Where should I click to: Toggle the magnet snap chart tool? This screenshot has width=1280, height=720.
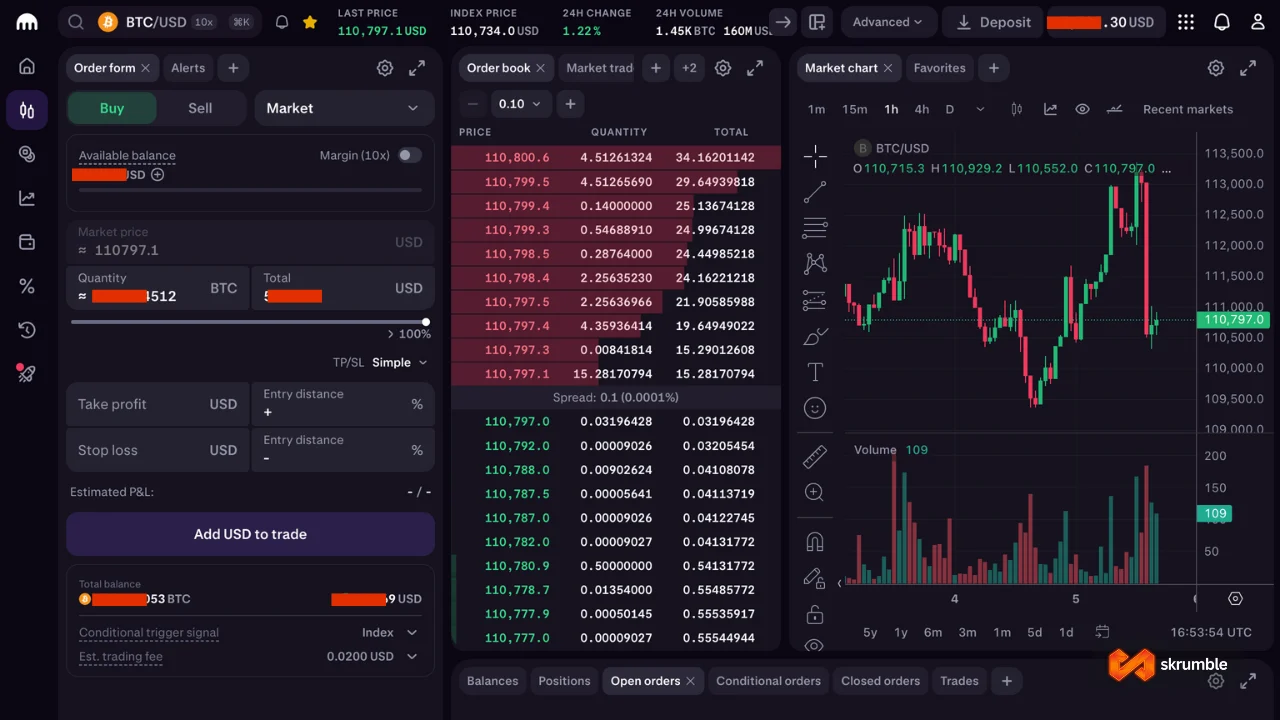[x=815, y=542]
